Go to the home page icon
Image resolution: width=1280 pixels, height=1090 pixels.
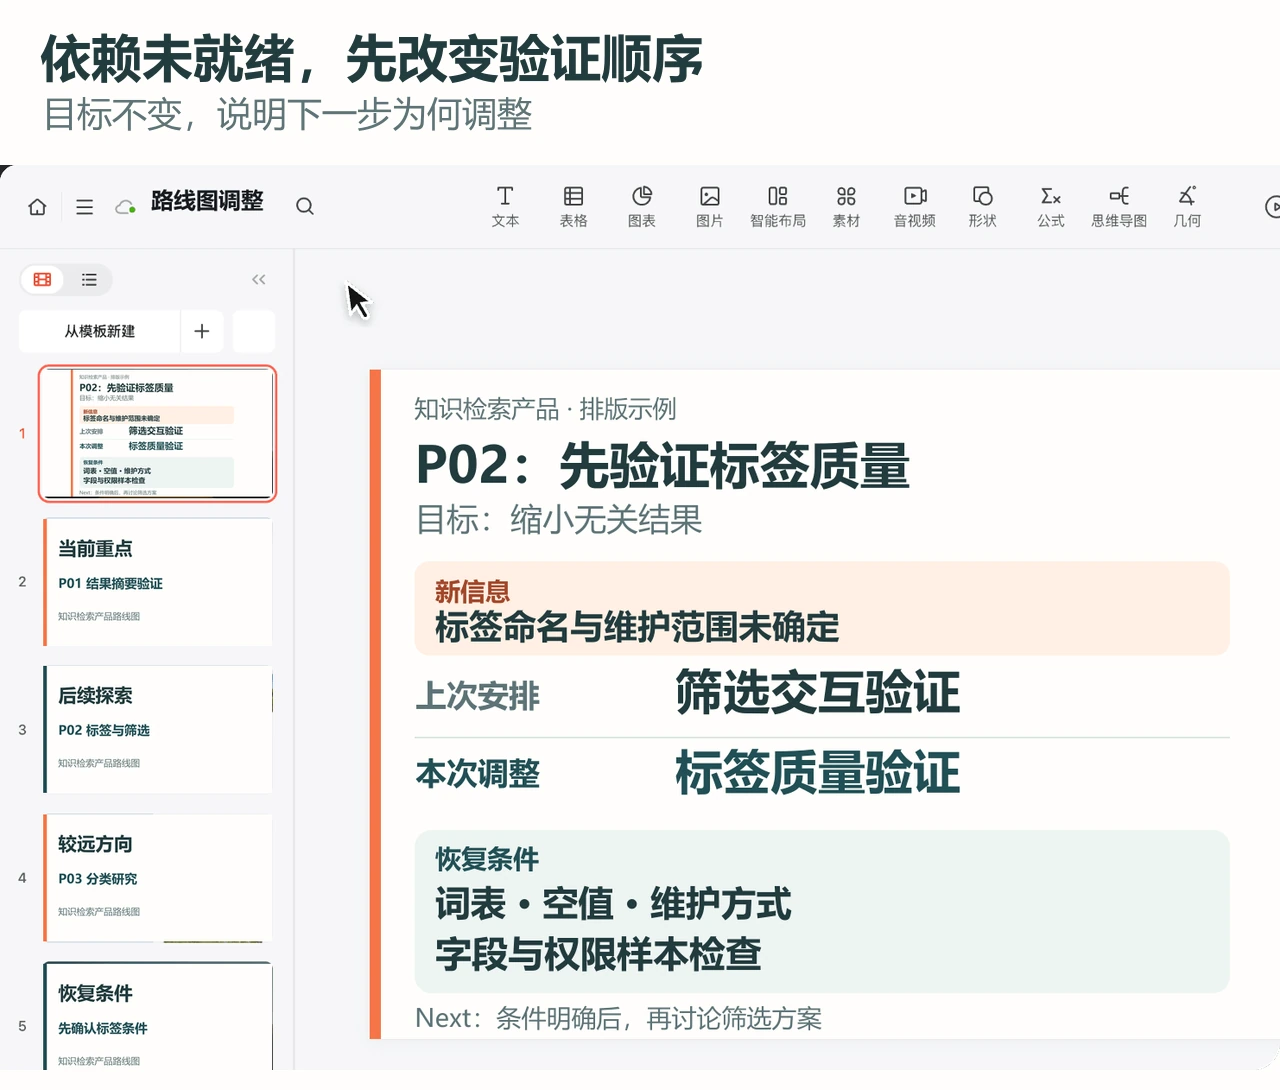pyautogui.click(x=37, y=207)
